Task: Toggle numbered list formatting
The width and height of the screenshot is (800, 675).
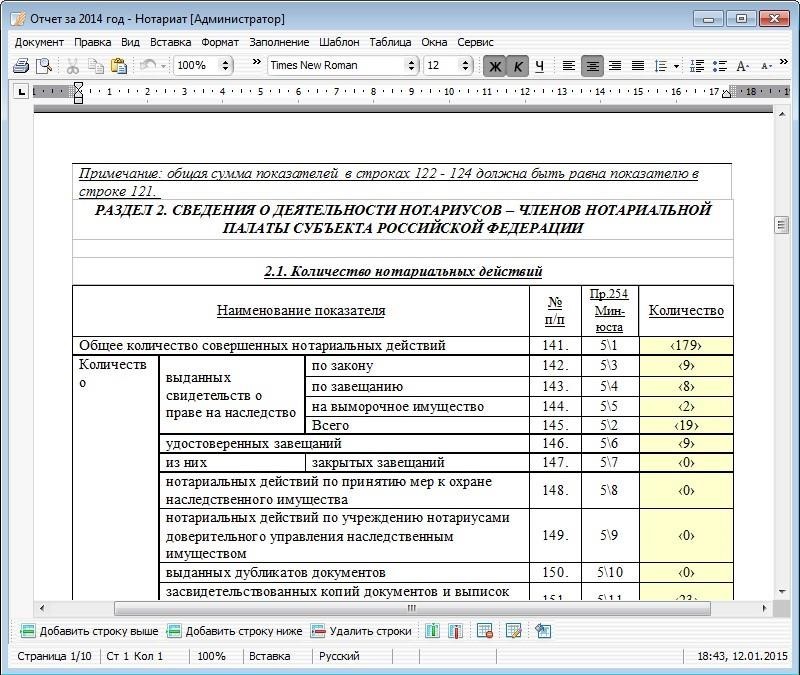Action: click(x=697, y=66)
